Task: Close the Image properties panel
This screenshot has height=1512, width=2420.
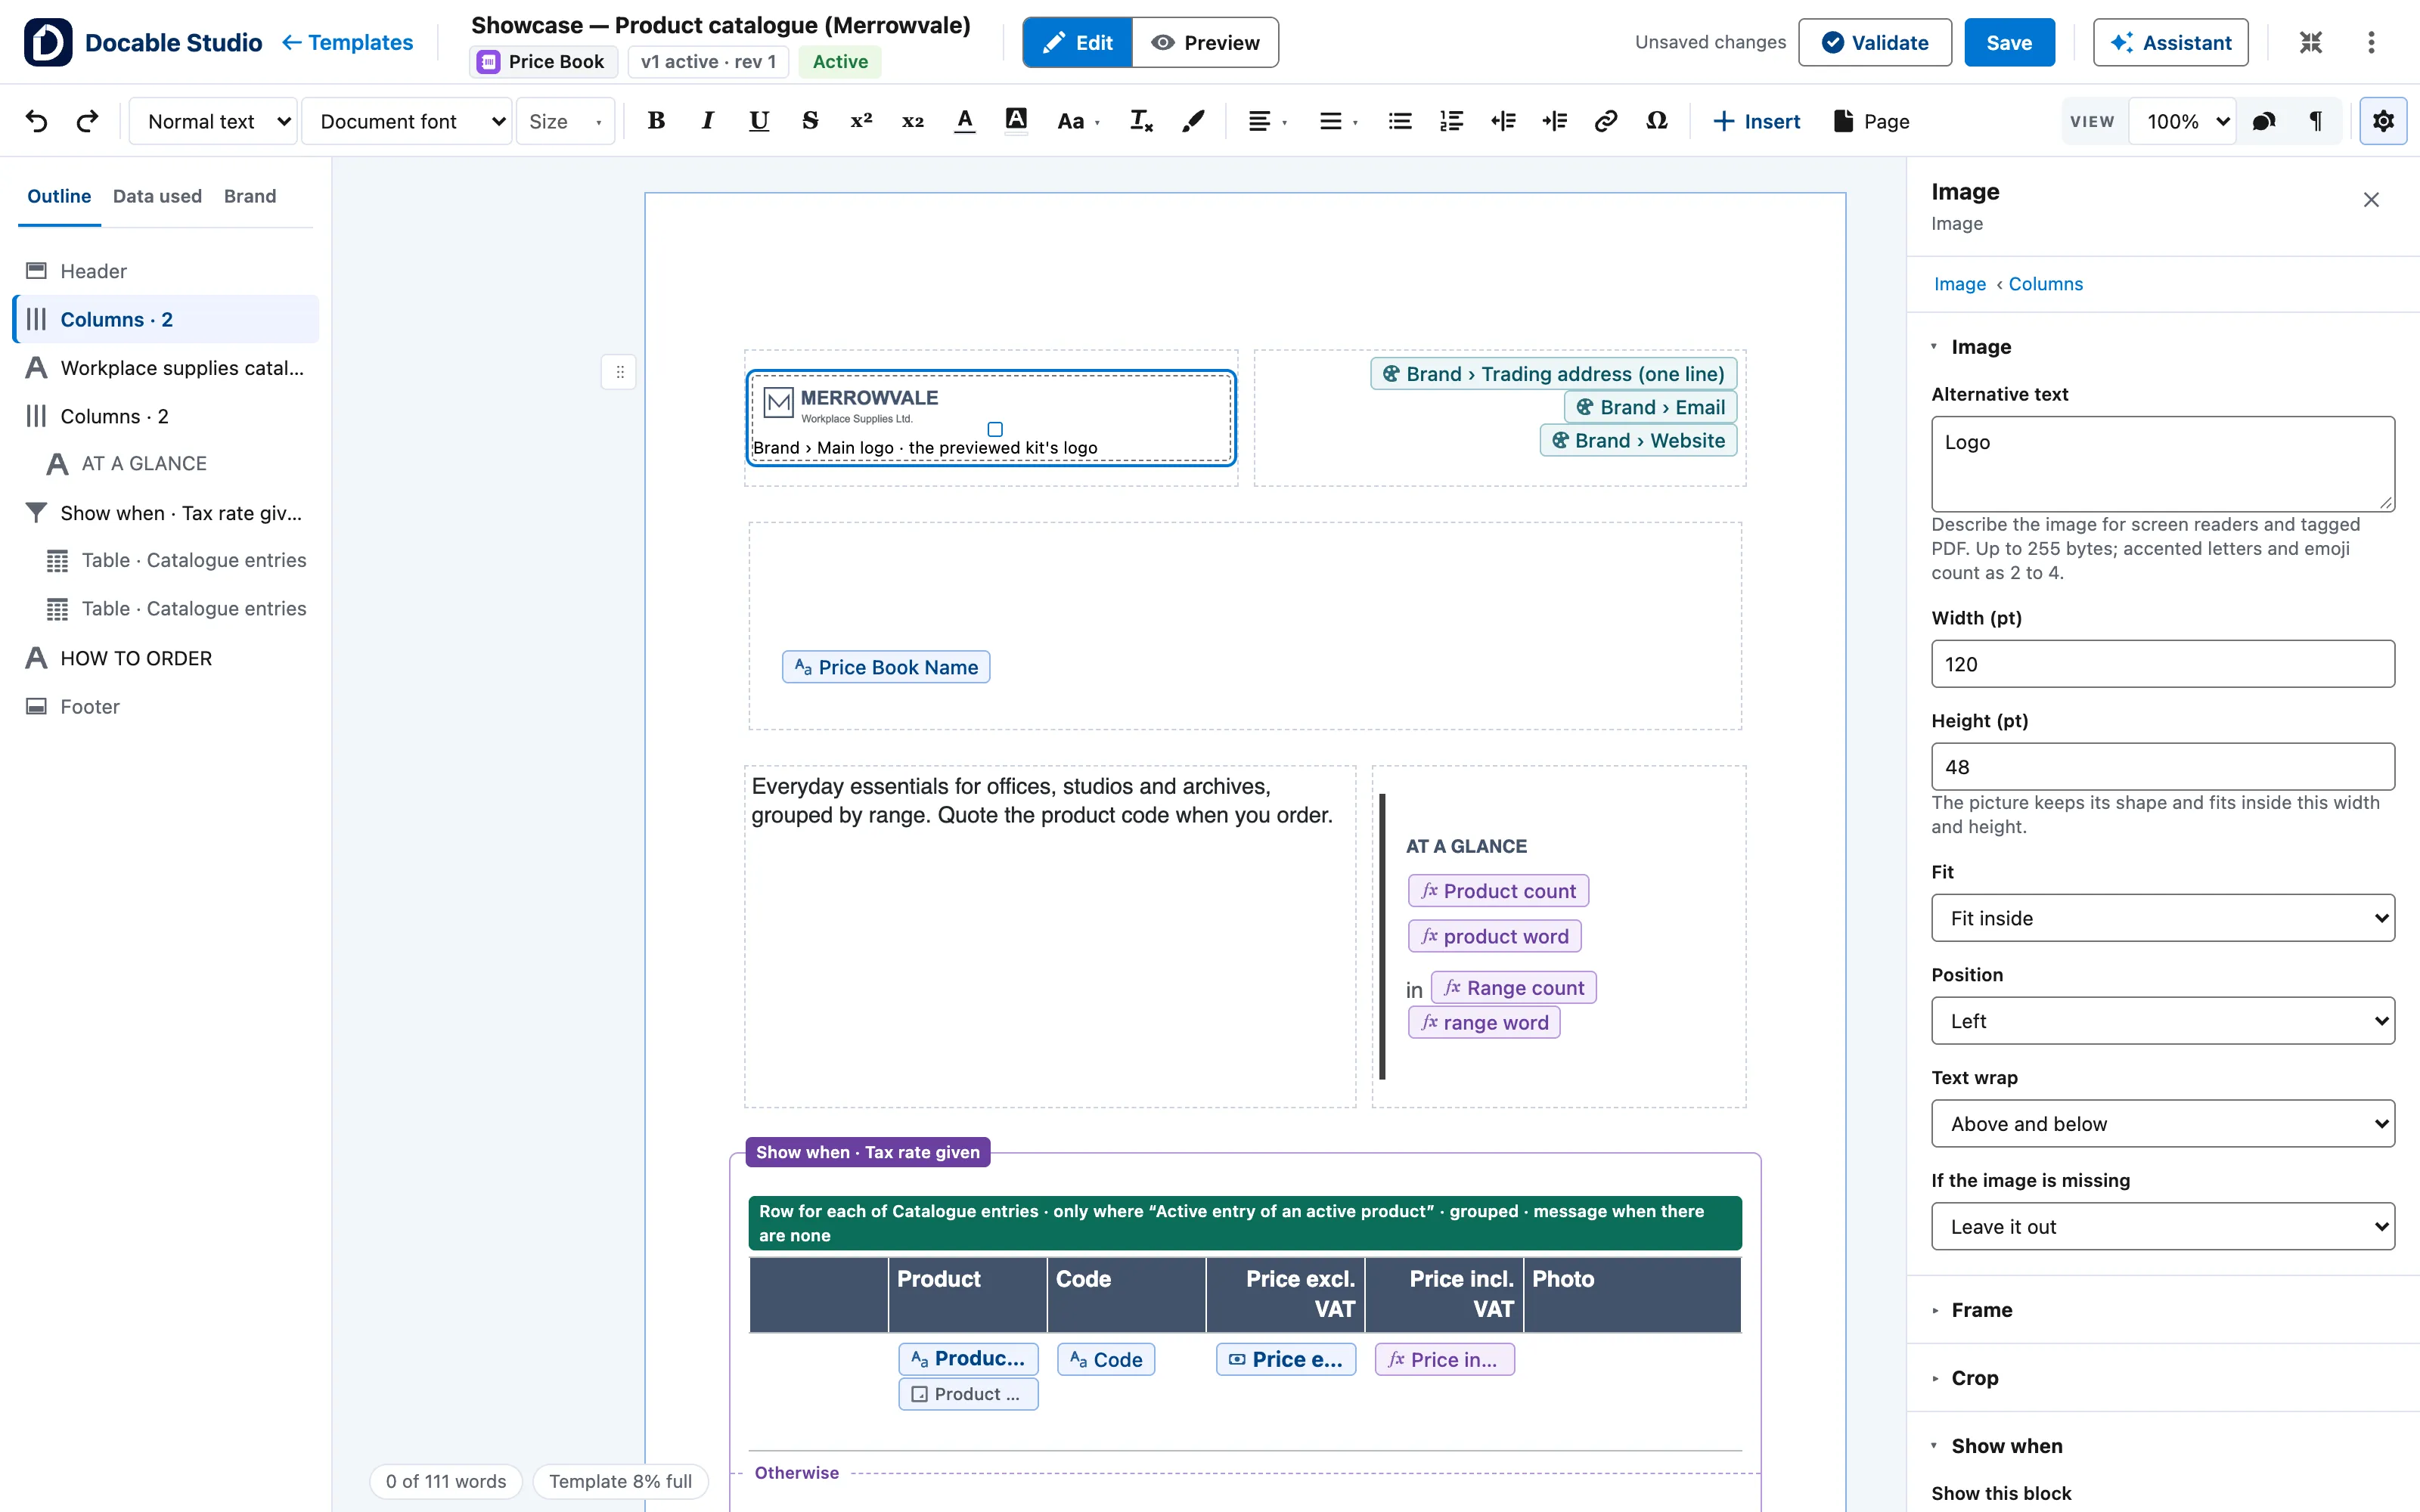Action: pyautogui.click(x=2371, y=200)
